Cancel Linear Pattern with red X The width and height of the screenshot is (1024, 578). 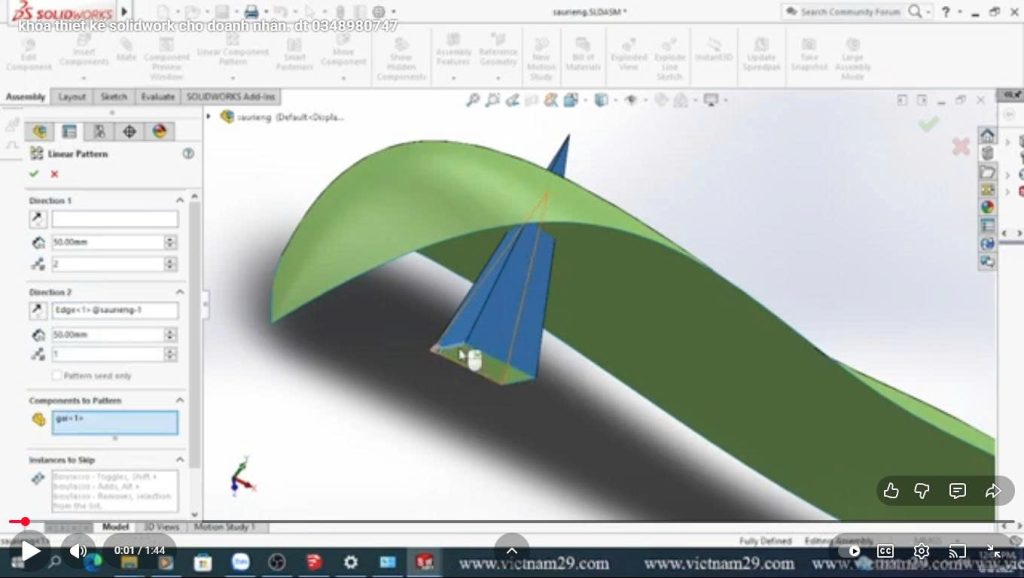tap(53, 174)
